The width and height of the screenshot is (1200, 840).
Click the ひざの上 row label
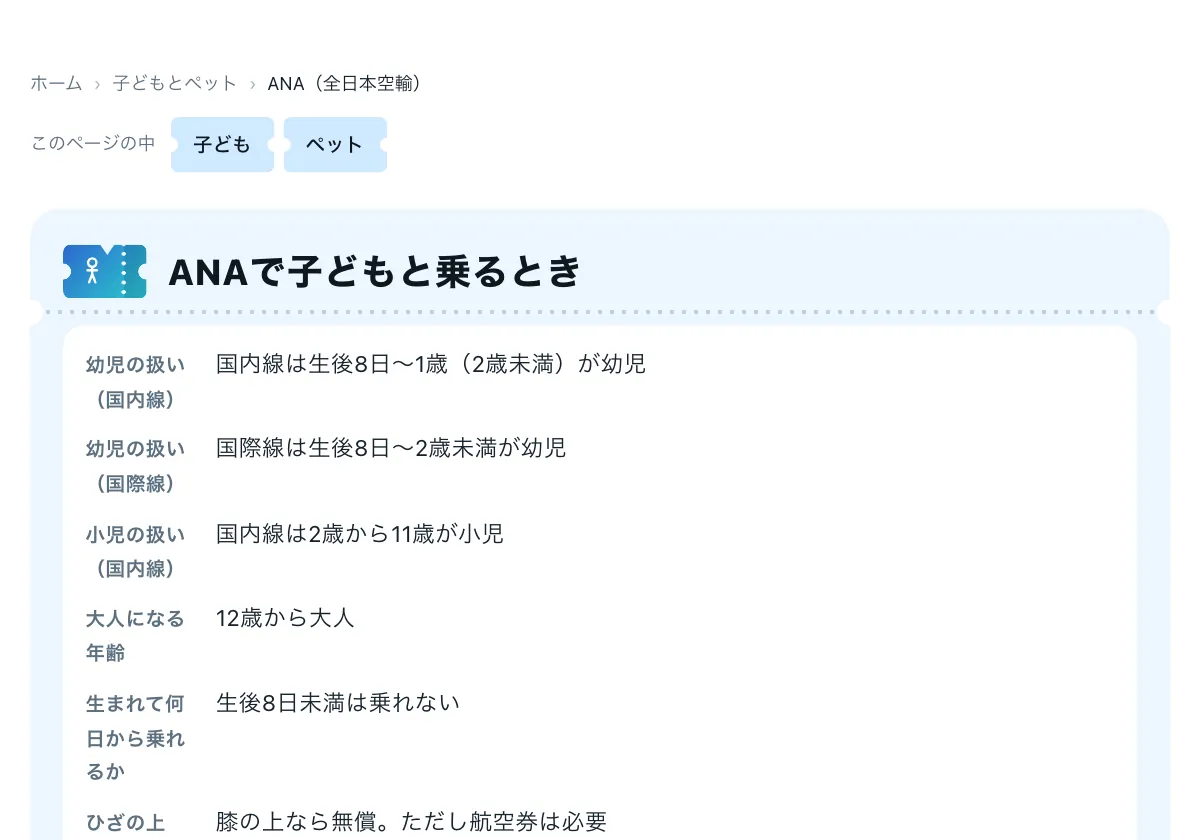pyautogui.click(x=125, y=823)
